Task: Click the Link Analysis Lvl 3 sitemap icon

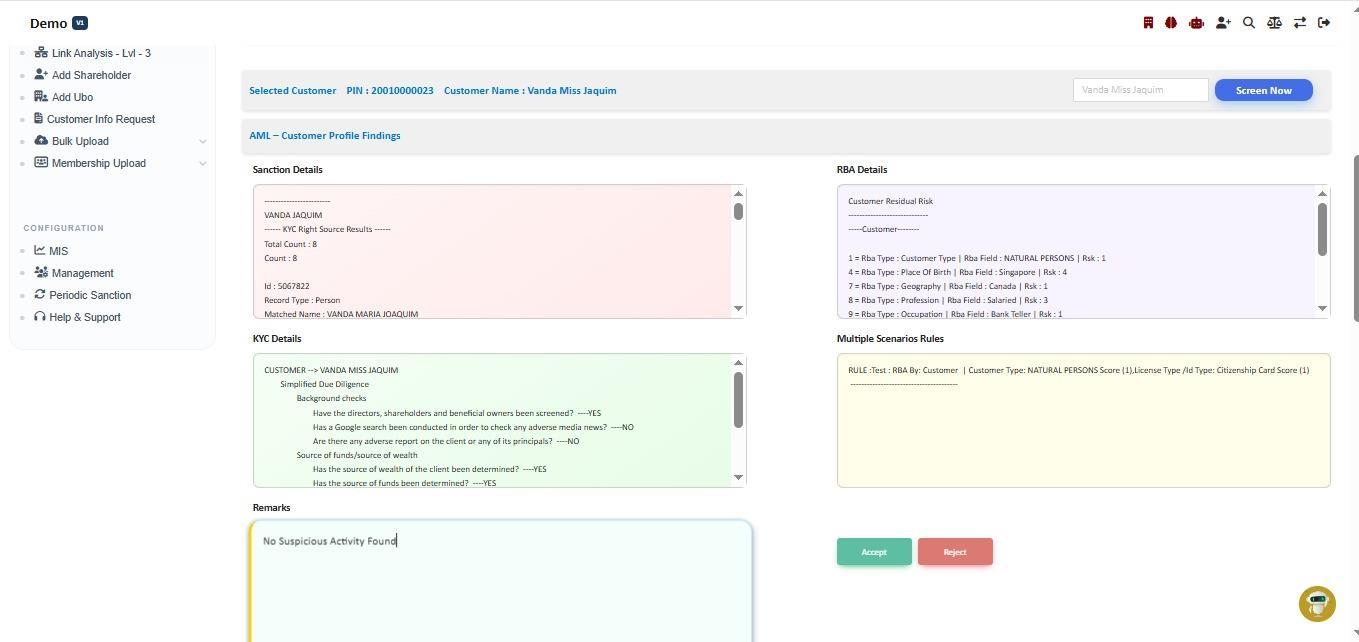Action: (x=41, y=52)
